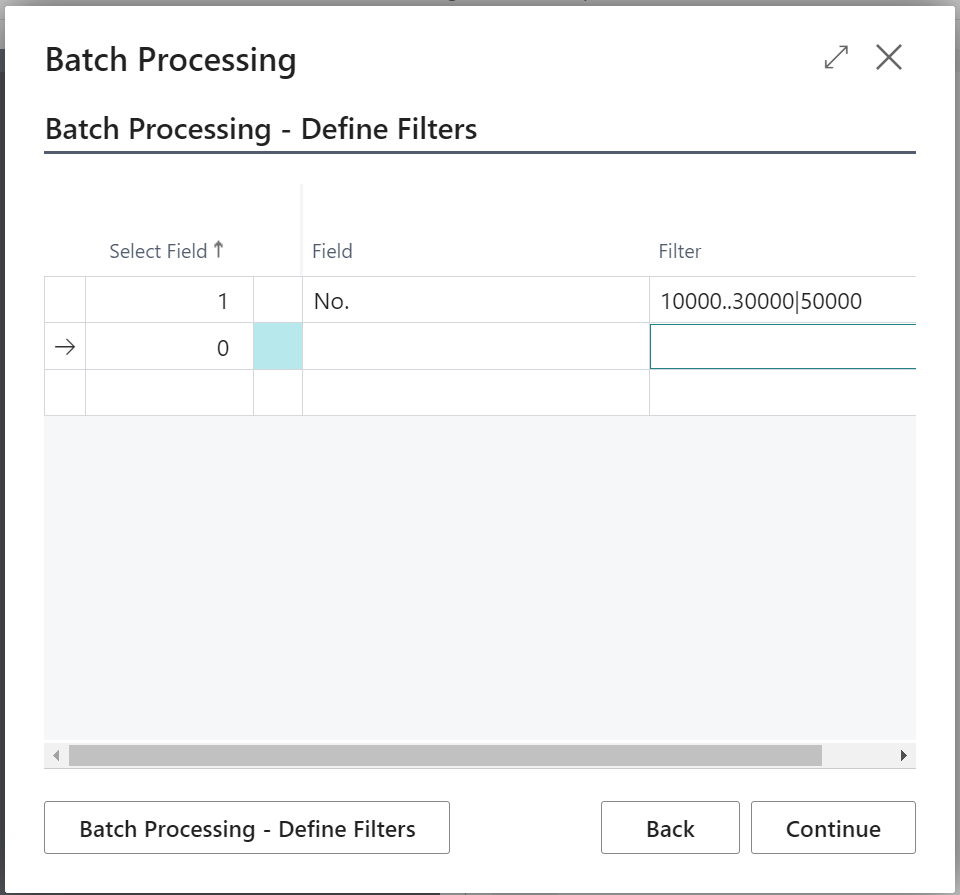Screen dimensions: 960x895
Task: Click the empty Field cell in second row
Action: point(475,347)
